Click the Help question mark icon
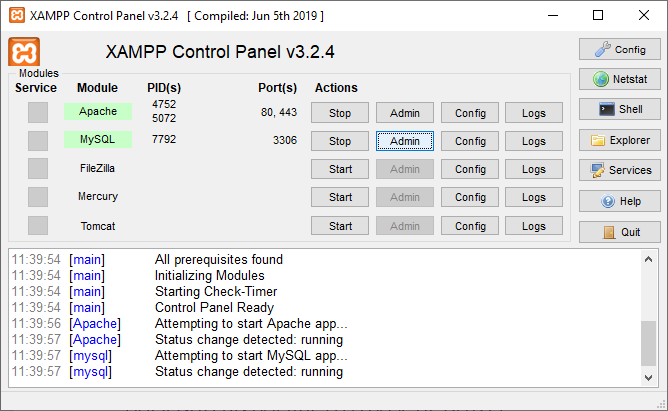Screen dimensions: 668x411 click(x=609, y=201)
